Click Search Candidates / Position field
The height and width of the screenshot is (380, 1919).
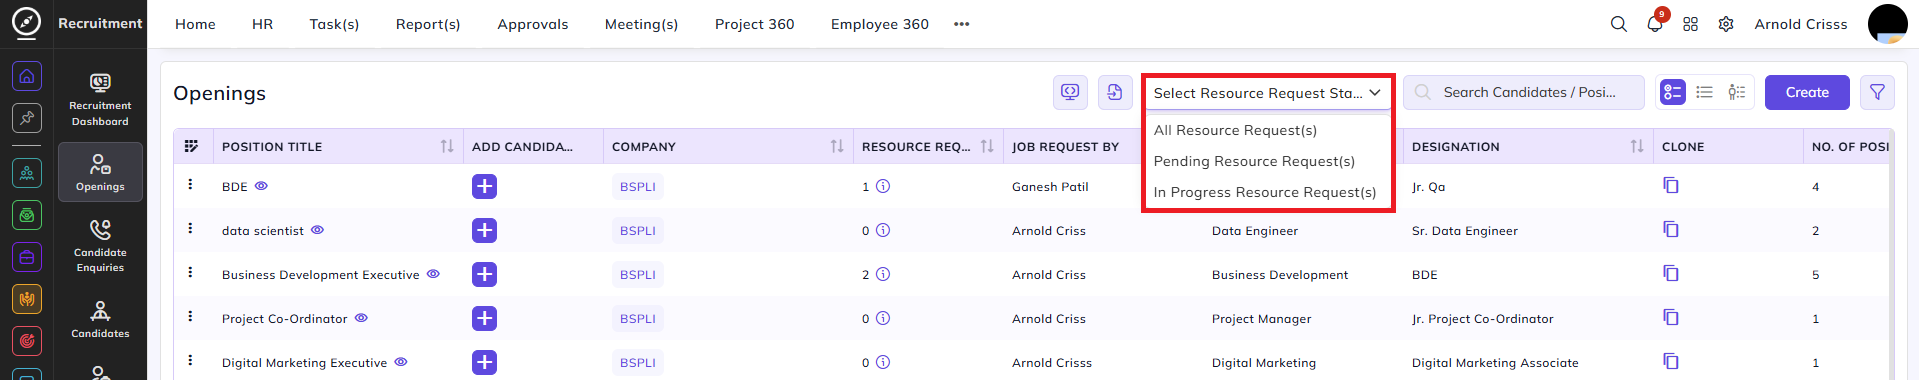pyautogui.click(x=1524, y=92)
